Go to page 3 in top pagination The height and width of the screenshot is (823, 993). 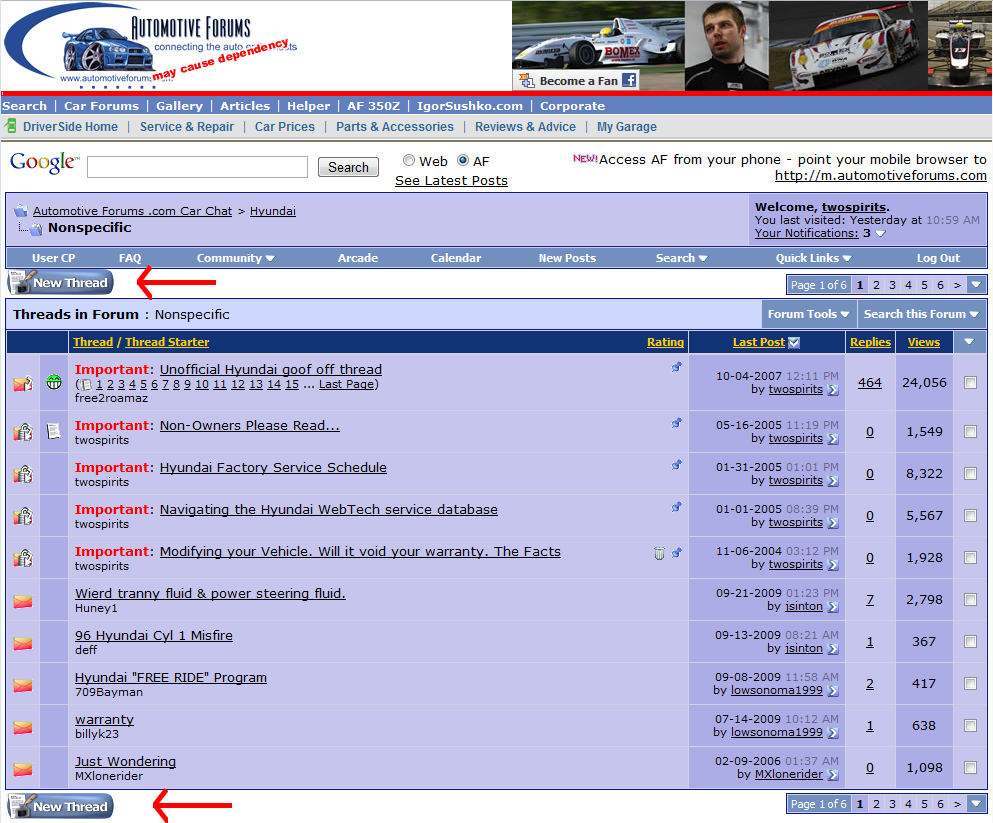(x=893, y=285)
